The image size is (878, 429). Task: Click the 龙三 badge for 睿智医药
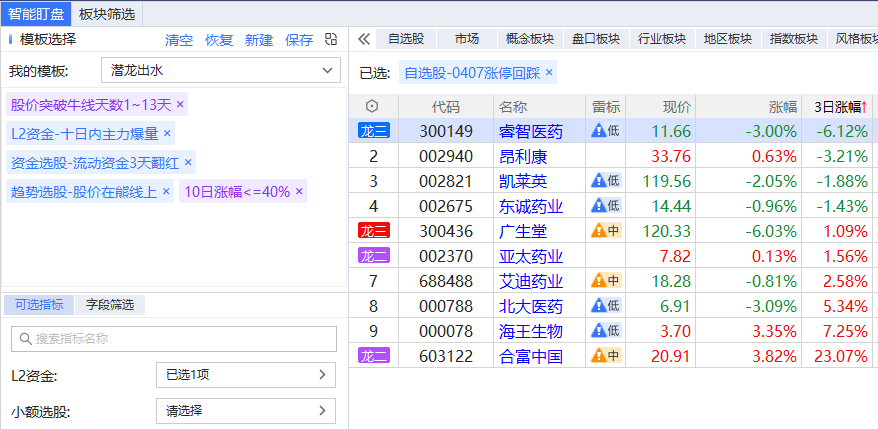(x=373, y=131)
